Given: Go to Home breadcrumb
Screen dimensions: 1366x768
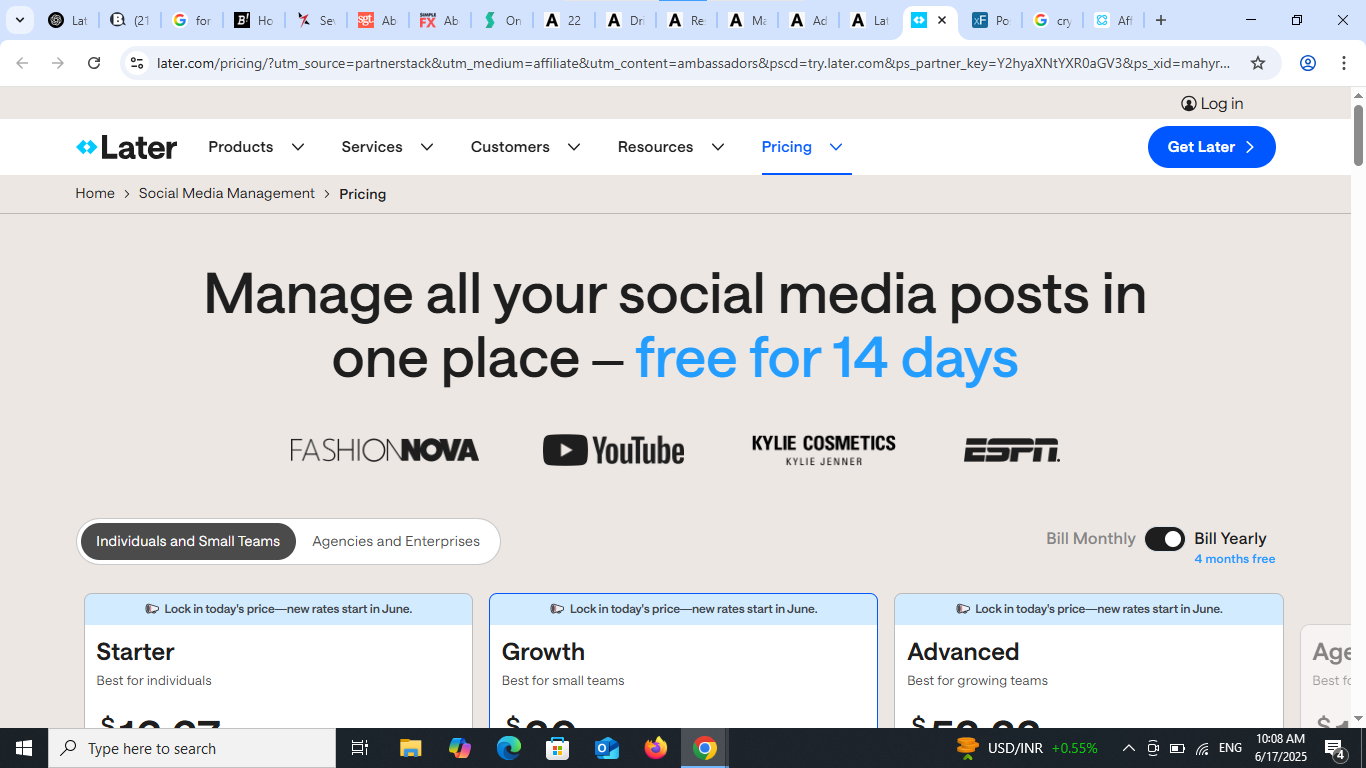Looking at the screenshot, I should coord(95,193).
